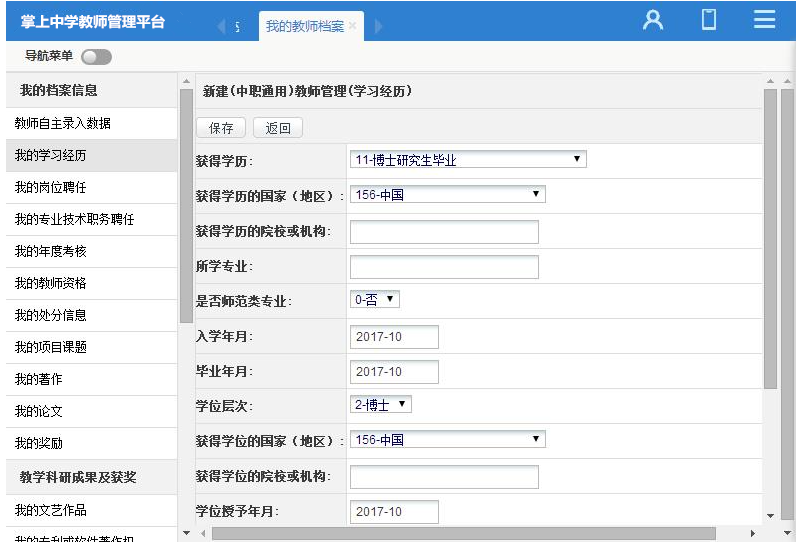Click the sidebar scroll-down arrow
Image resolution: width=801 pixels, height=545 pixels.
(x=186, y=533)
